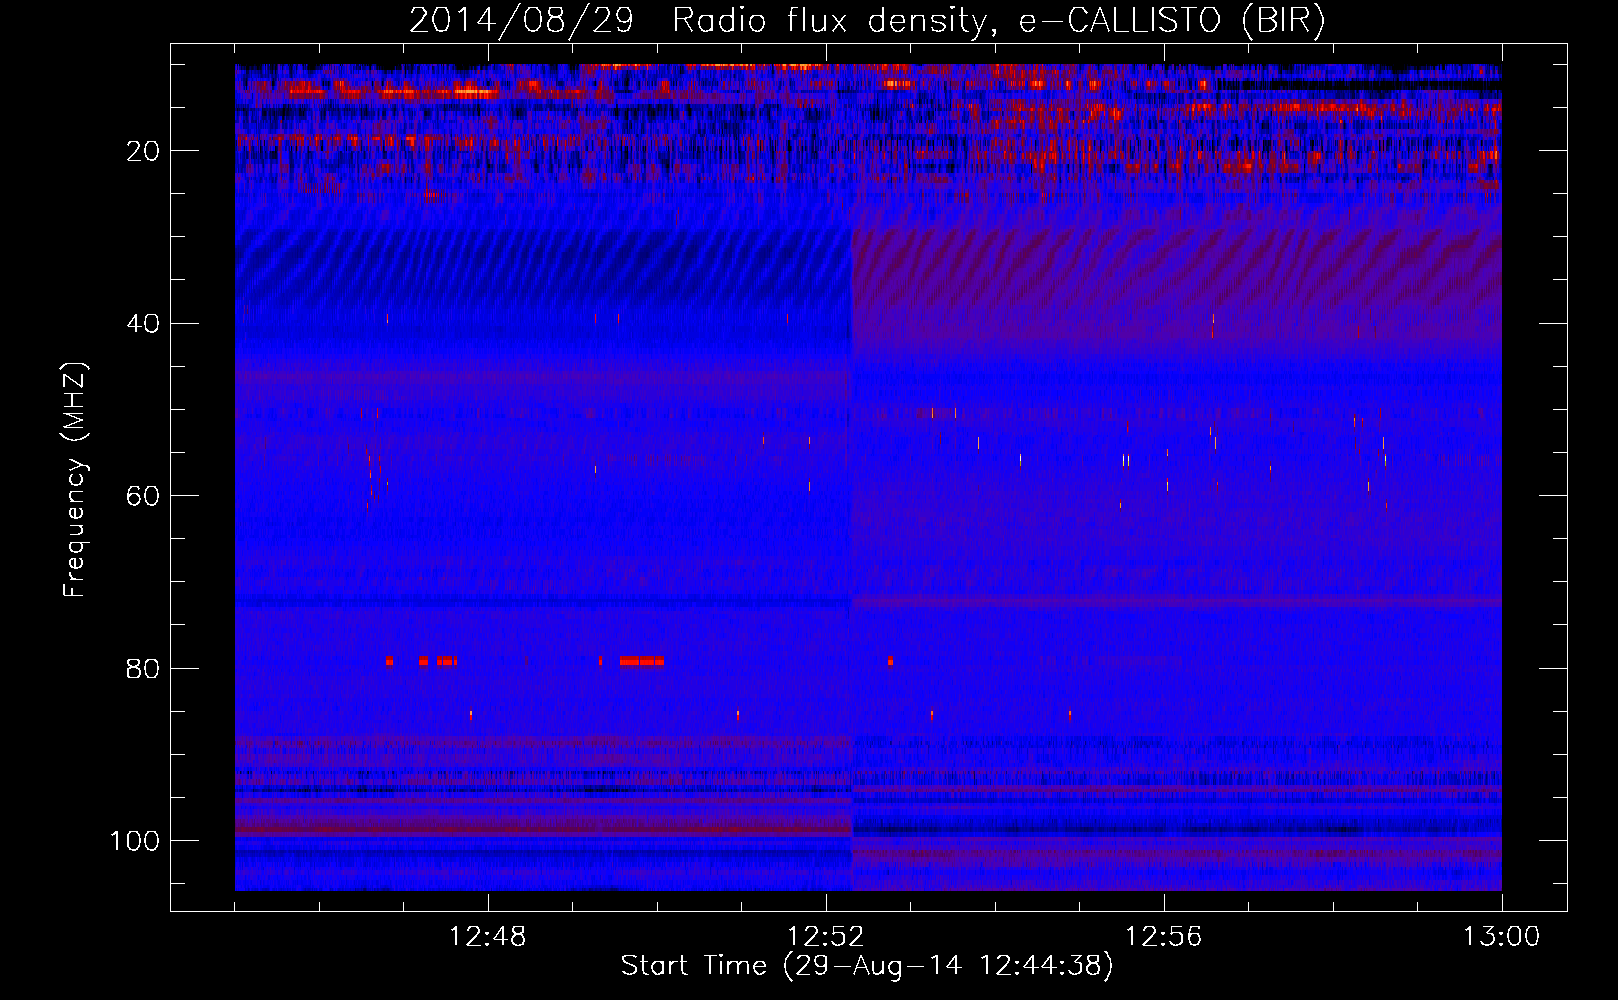Click the 'Frequency (MHZ)' axis label
Viewport: 1618px width, 1000px height.
(75, 479)
